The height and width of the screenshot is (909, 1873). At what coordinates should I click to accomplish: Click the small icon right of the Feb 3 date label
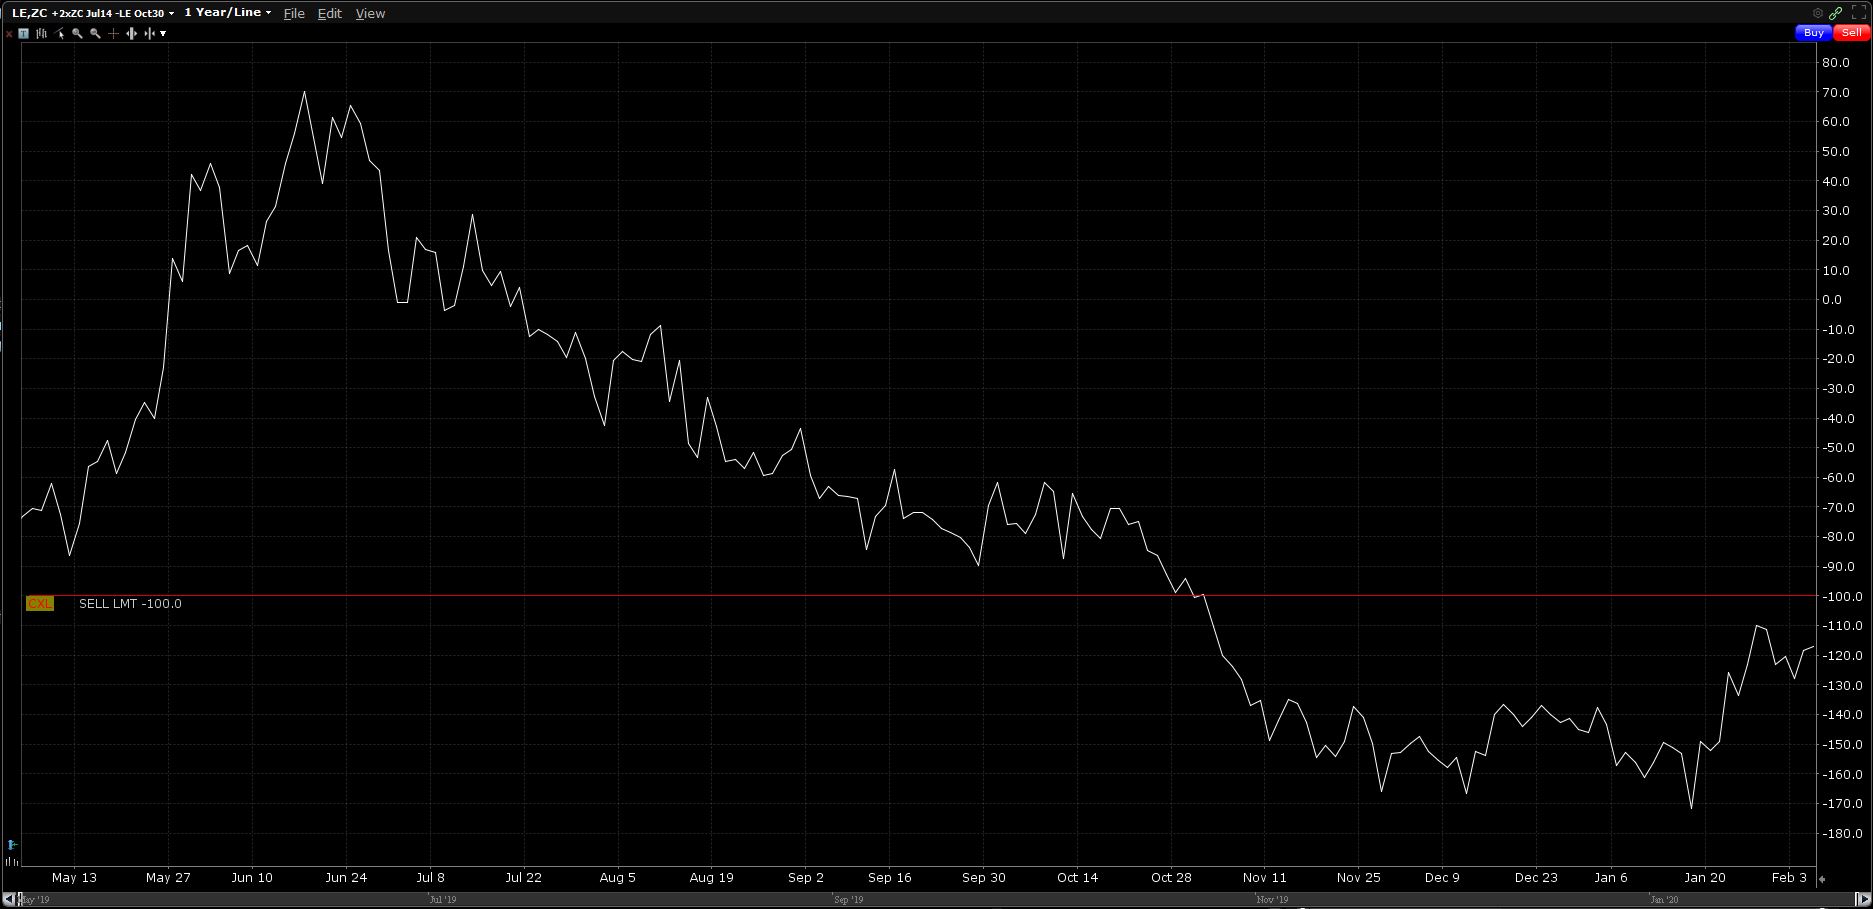(x=1821, y=879)
